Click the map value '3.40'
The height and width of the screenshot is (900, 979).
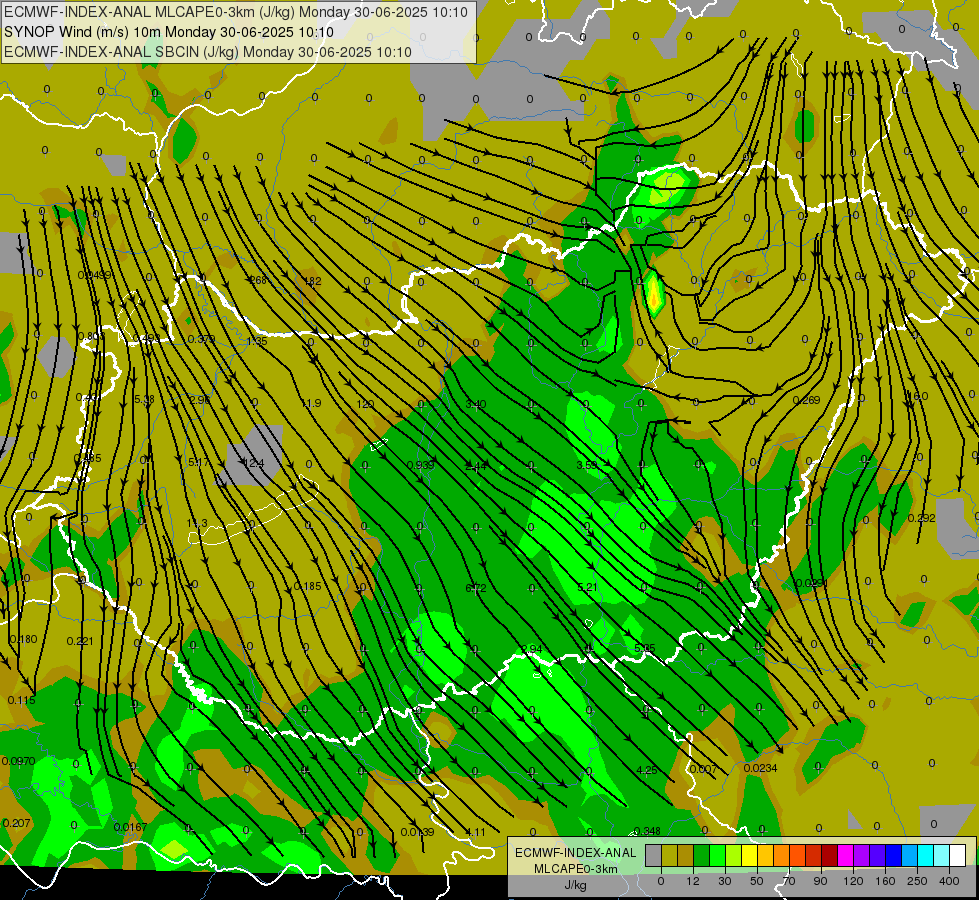[x=476, y=404]
